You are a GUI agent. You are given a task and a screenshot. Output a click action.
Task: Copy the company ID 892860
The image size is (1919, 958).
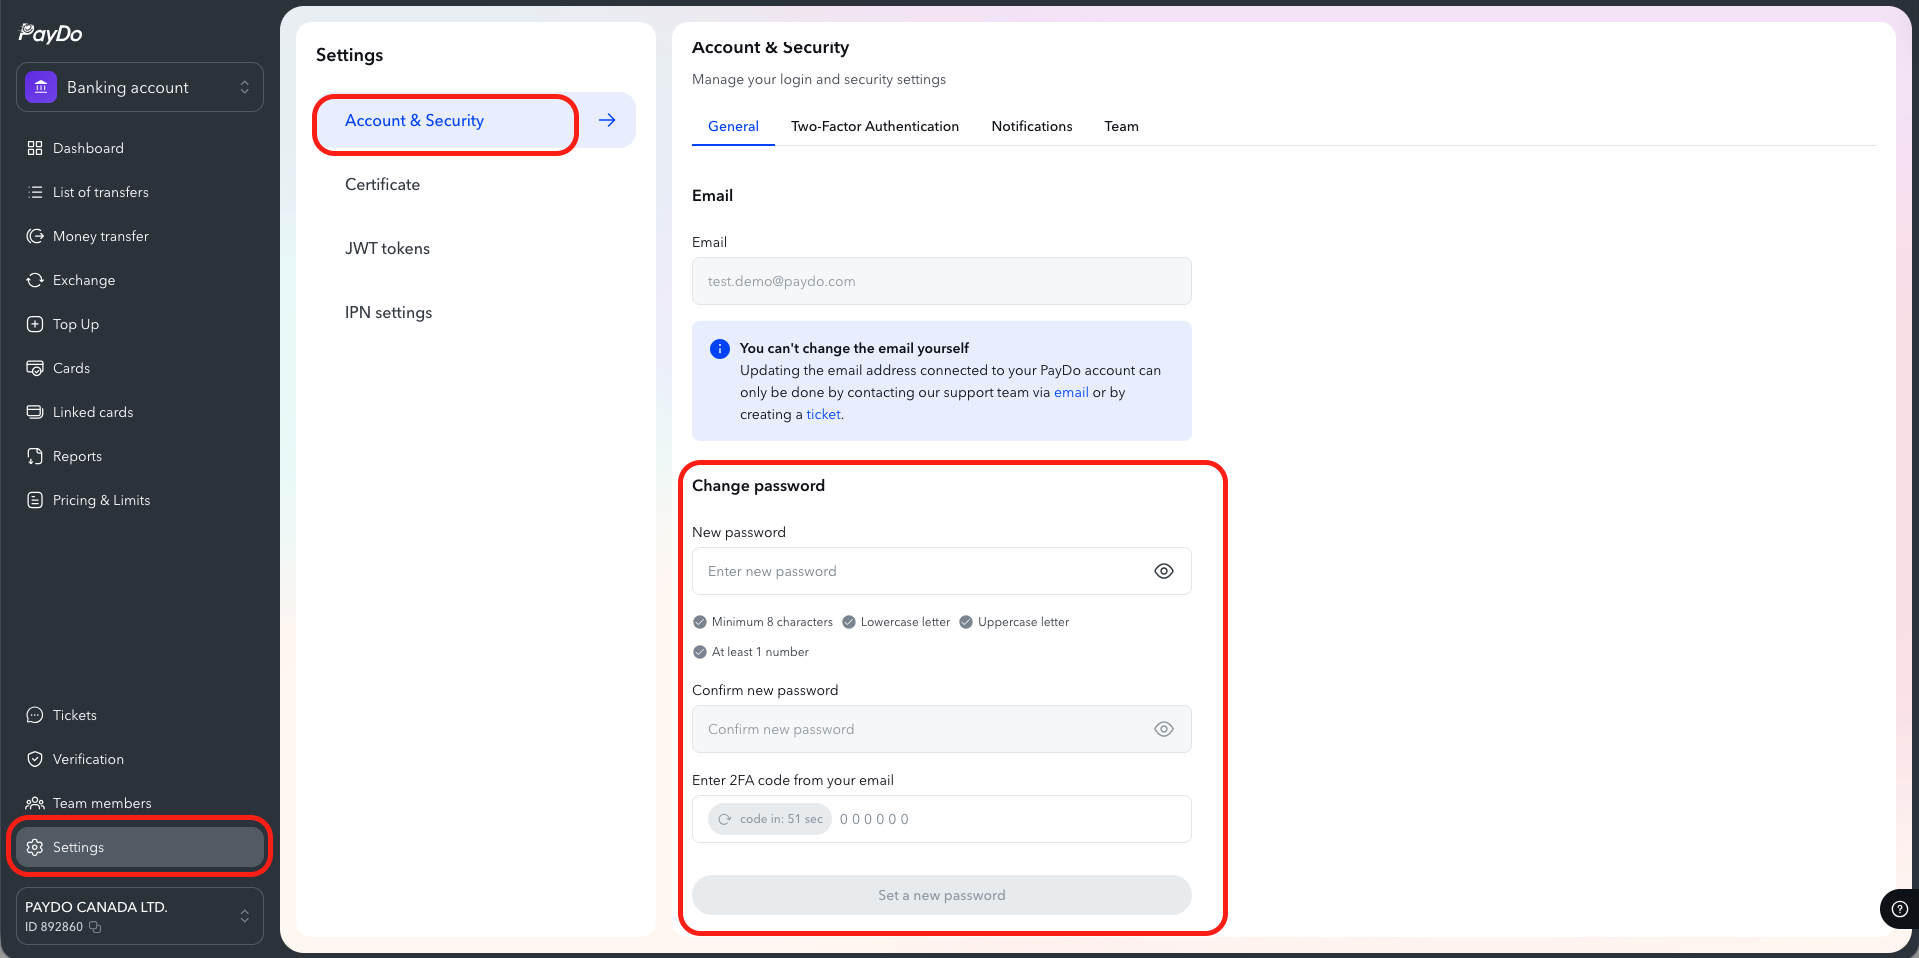tap(95, 927)
